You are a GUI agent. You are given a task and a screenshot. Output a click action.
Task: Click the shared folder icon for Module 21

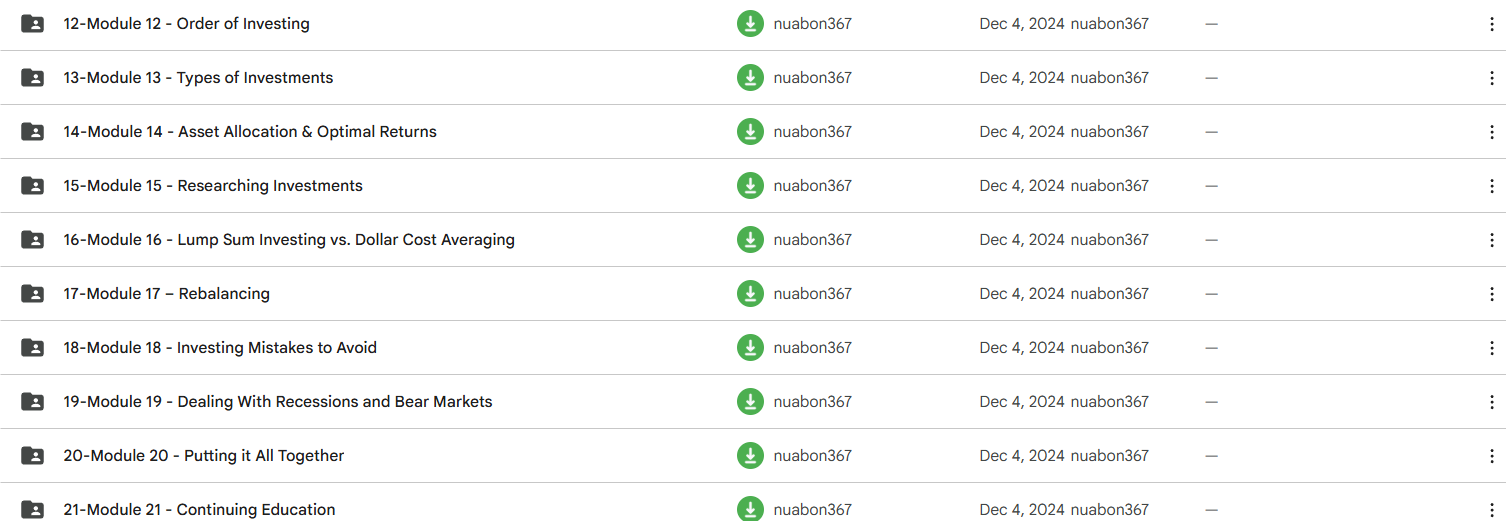(32, 509)
